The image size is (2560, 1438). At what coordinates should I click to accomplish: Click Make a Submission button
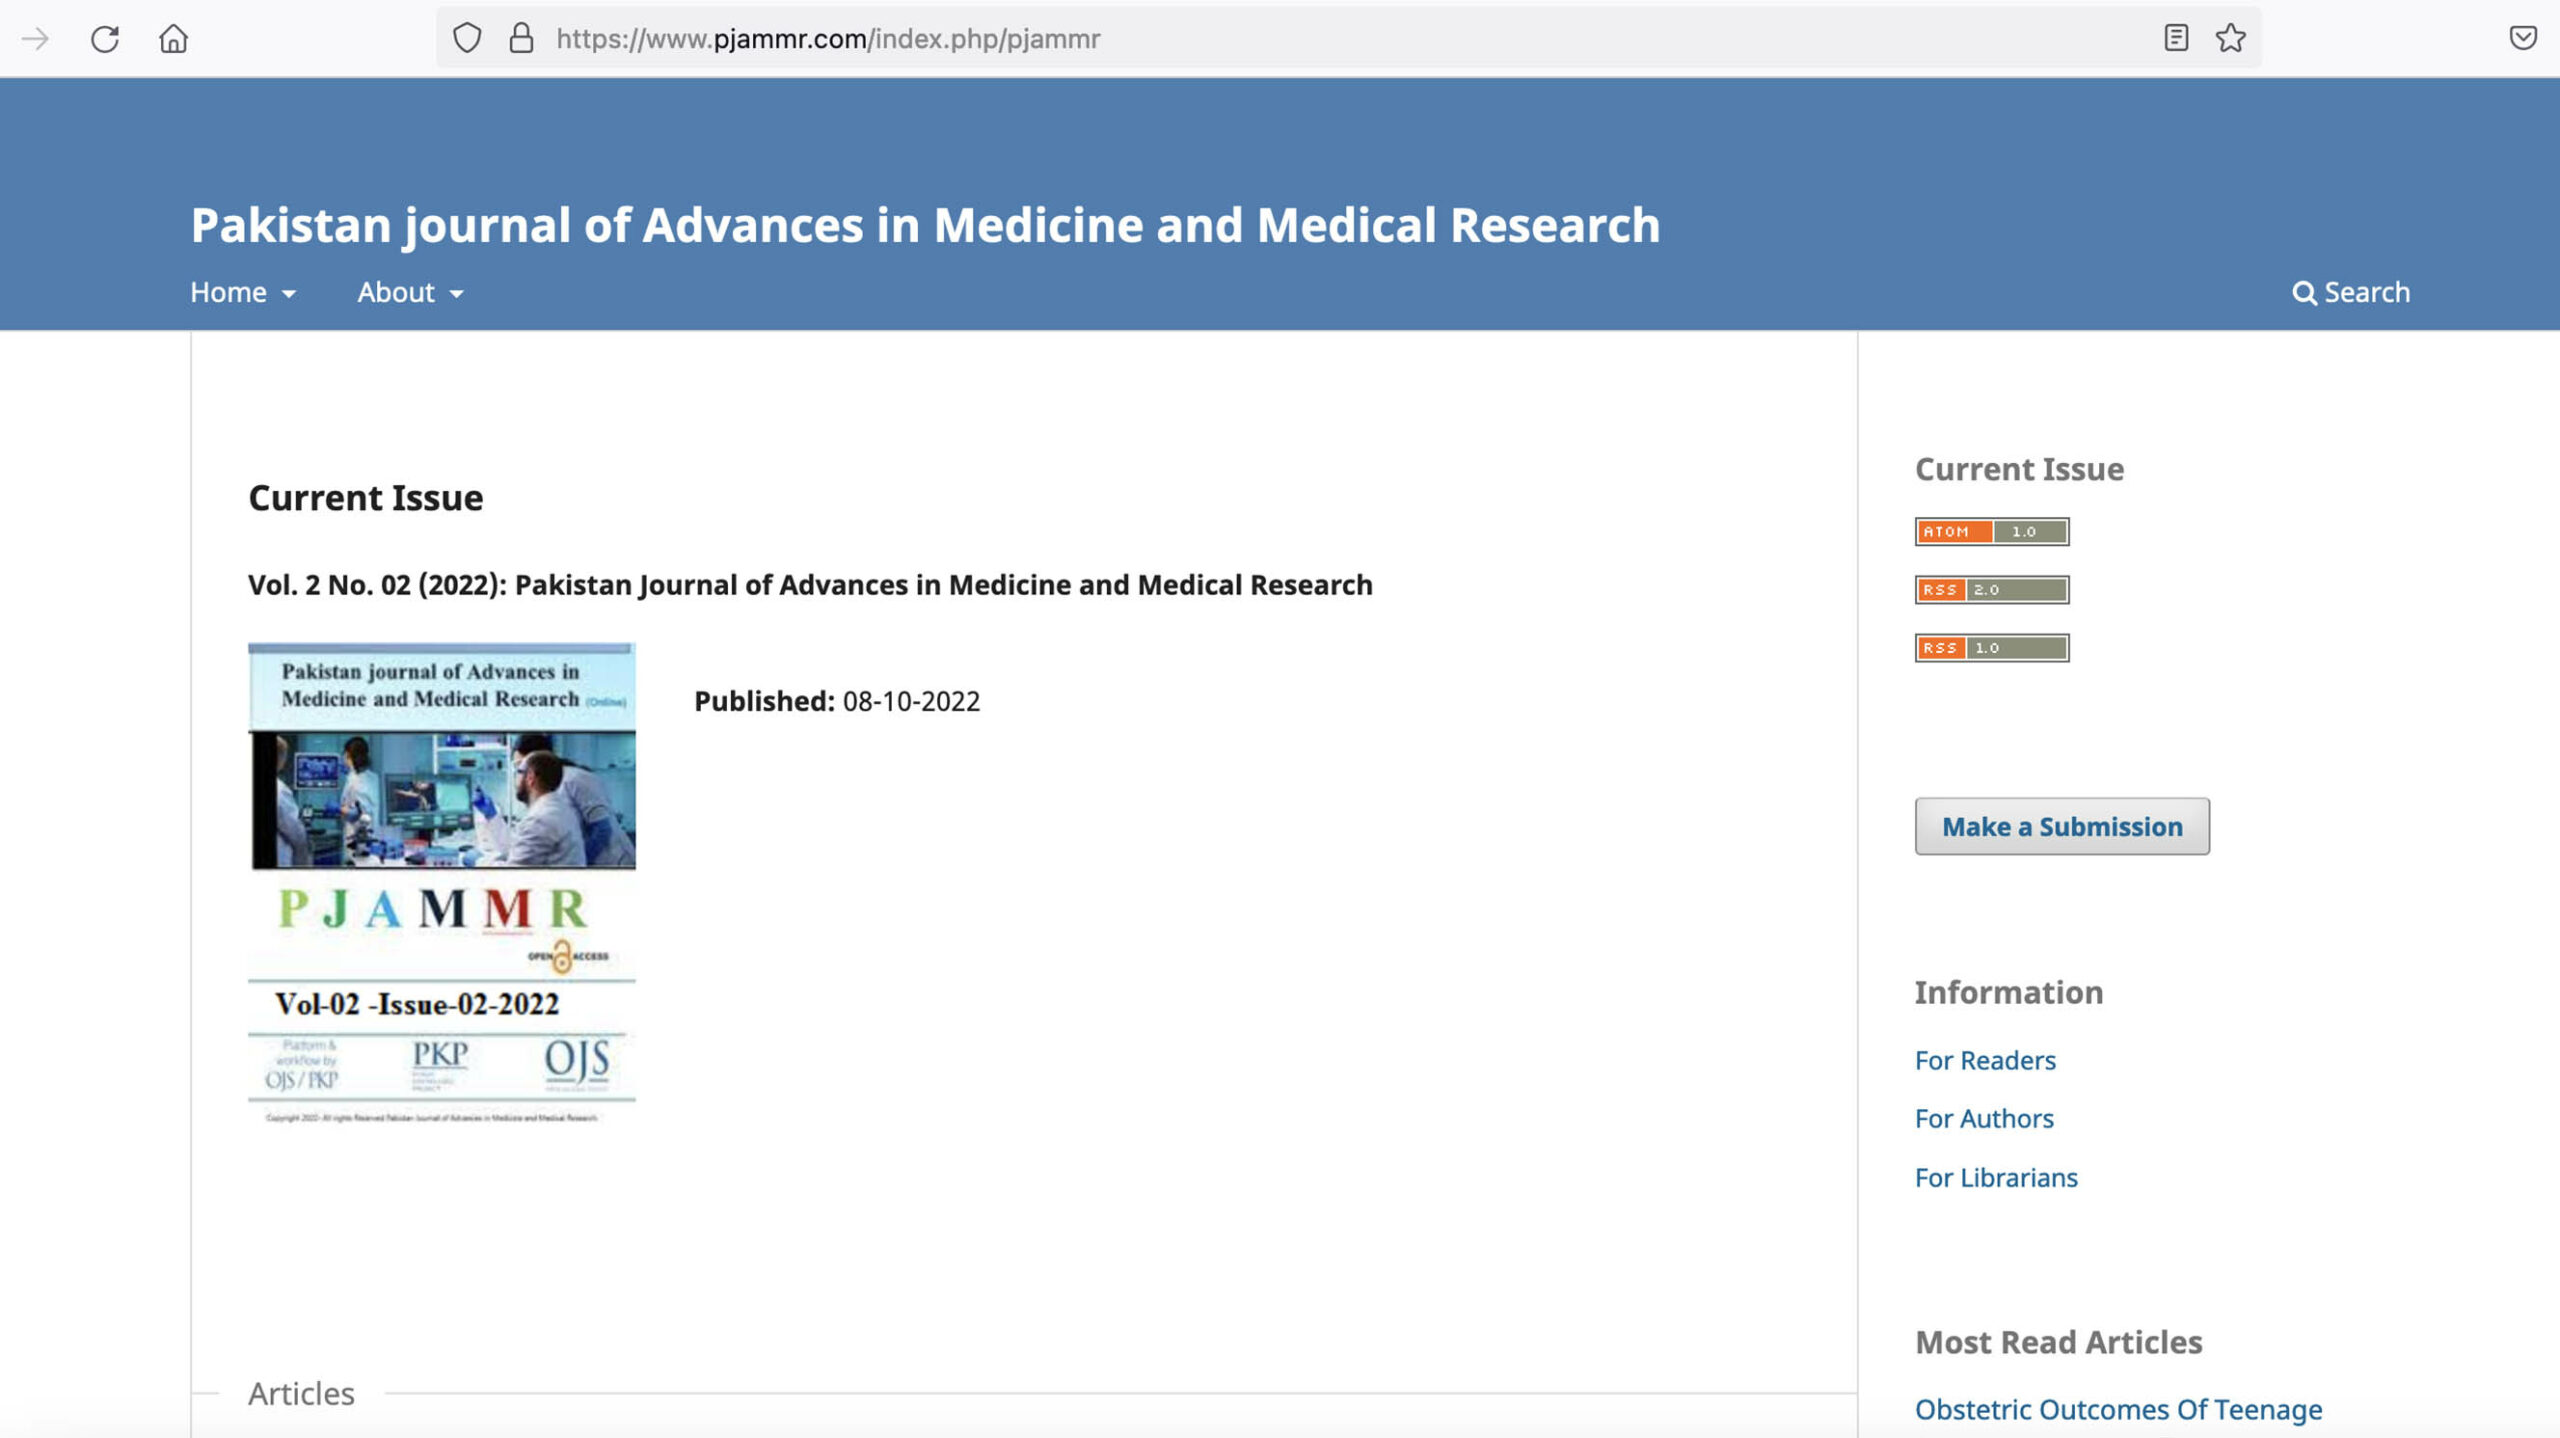2062,826
